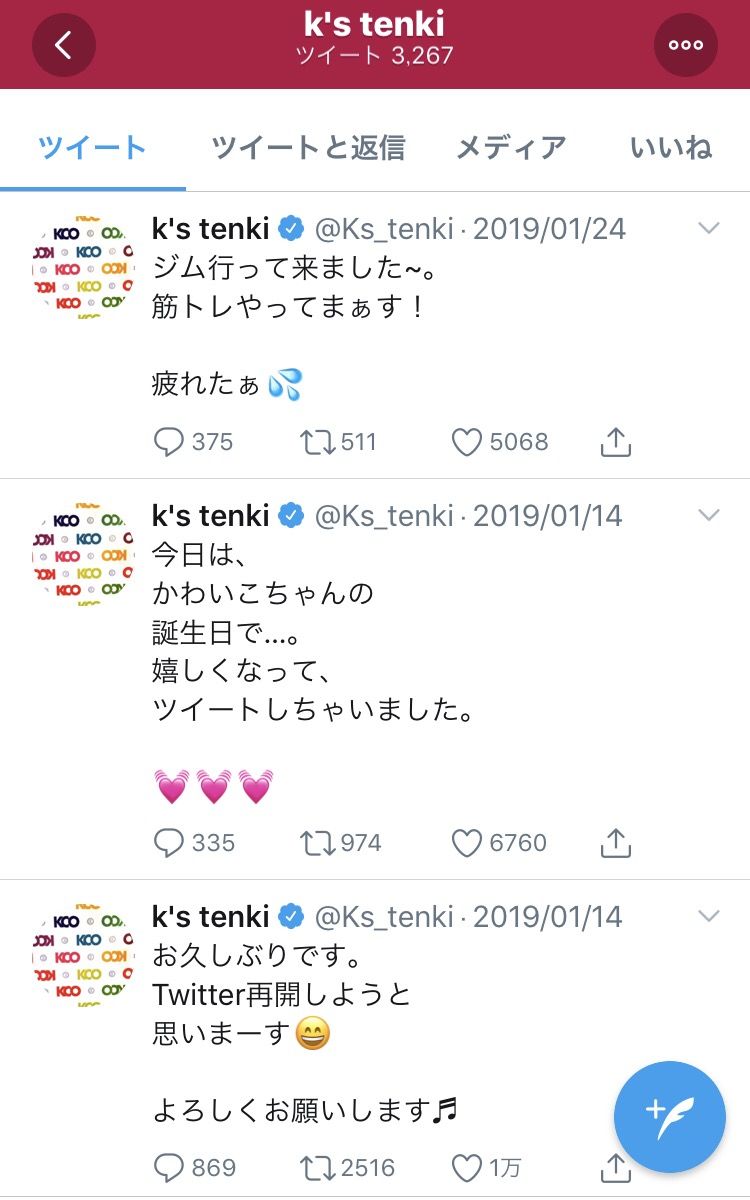The width and height of the screenshot is (750, 1200).
Task: Reply to the gym tweet (375 replies)
Action: [x=171, y=442]
